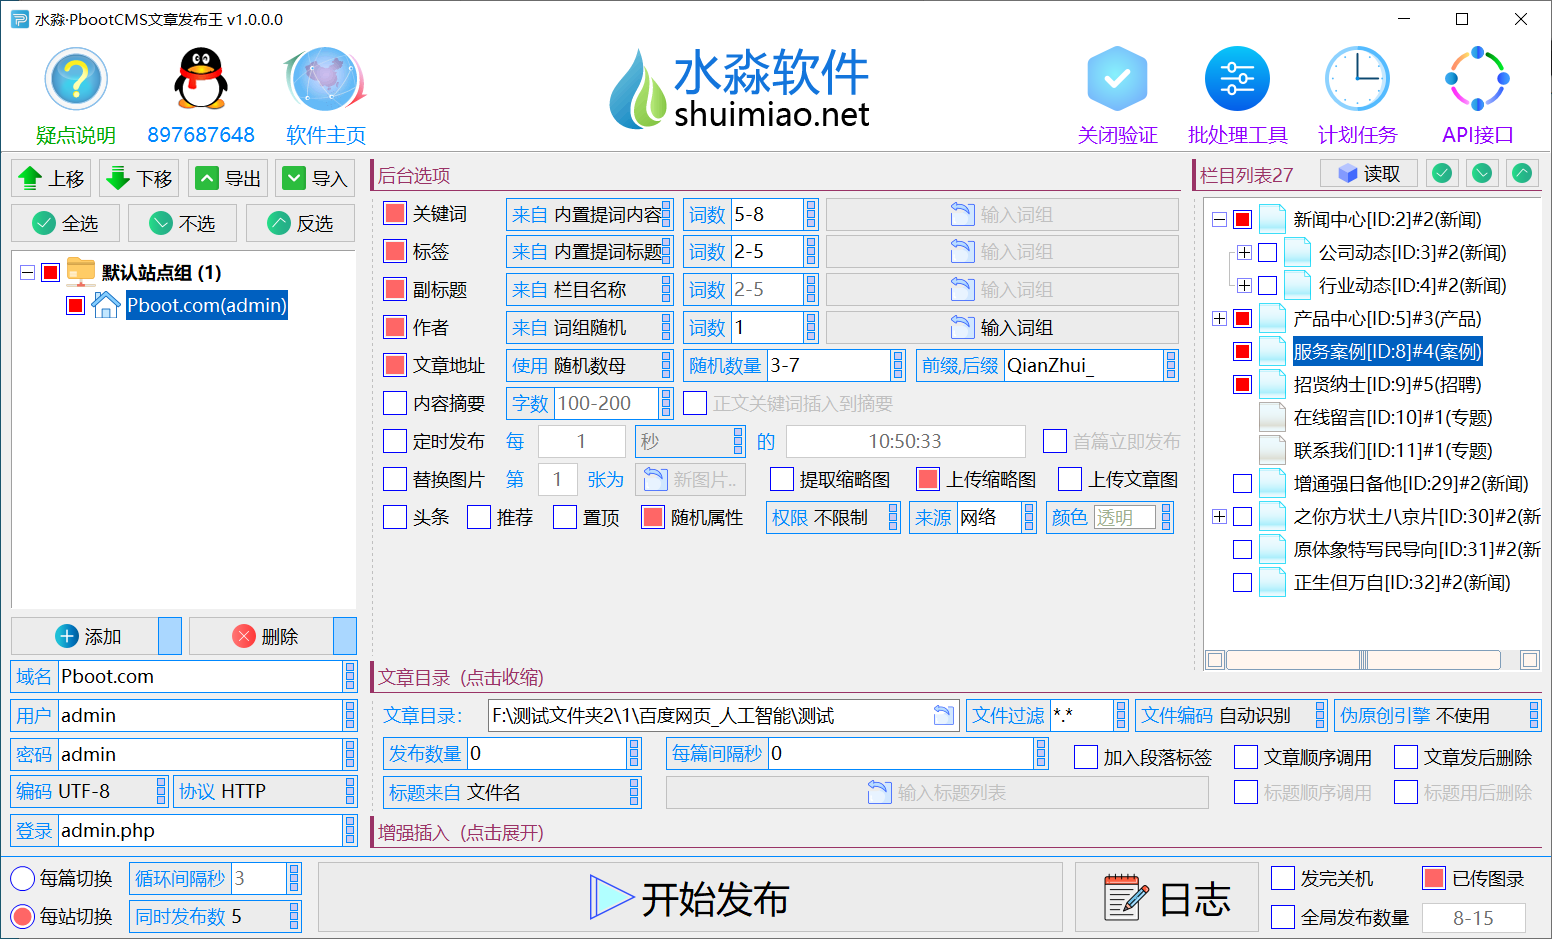The width and height of the screenshot is (1552, 939).
Task: Click the 上移 move up button
Action: point(51,179)
